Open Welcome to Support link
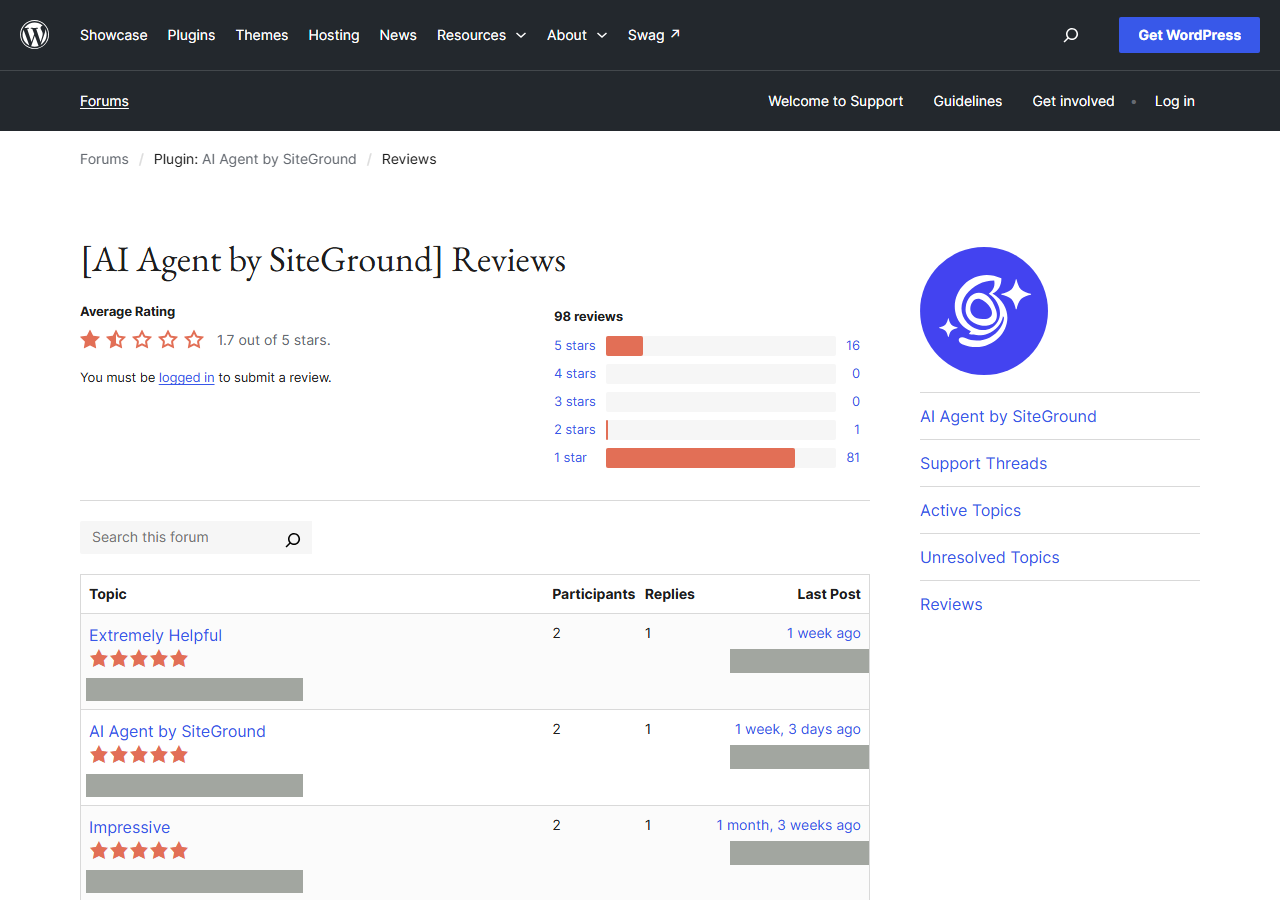 (x=836, y=101)
